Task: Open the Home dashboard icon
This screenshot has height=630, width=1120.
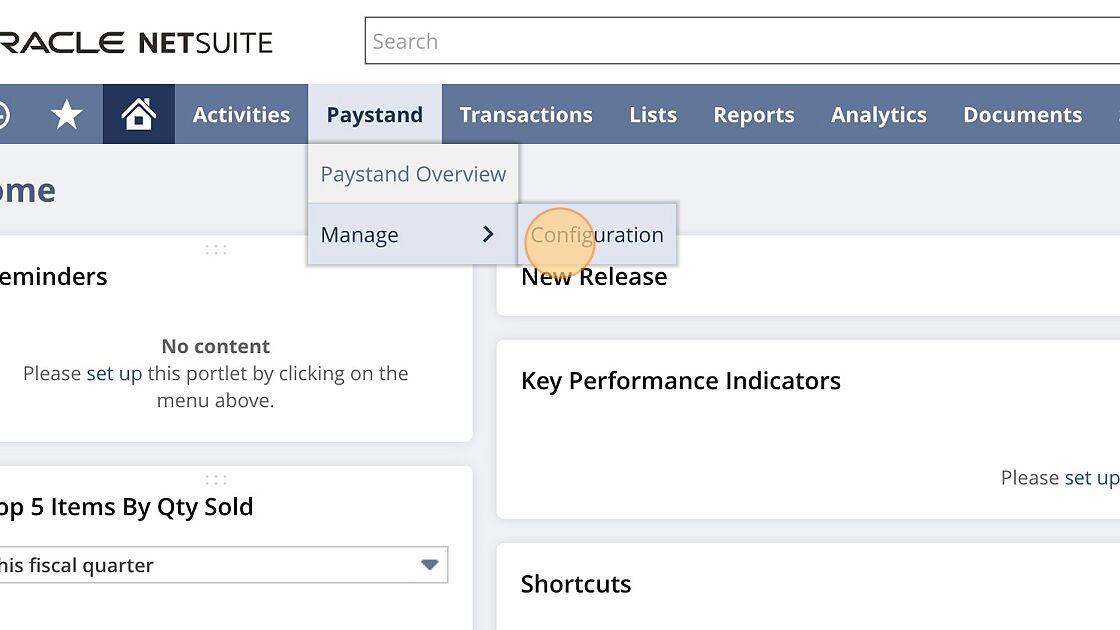Action: tap(139, 114)
